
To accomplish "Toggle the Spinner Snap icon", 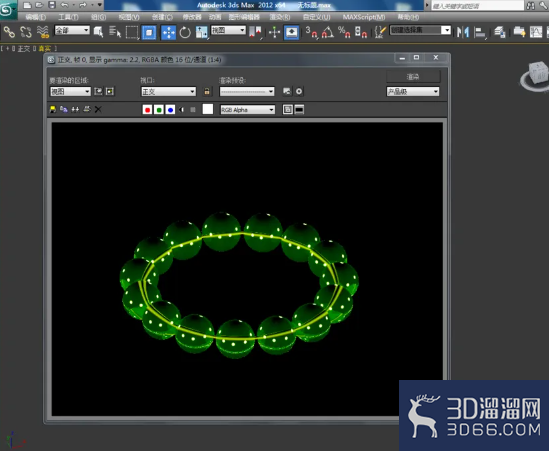I will pyautogui.click(x=361, y=32).
